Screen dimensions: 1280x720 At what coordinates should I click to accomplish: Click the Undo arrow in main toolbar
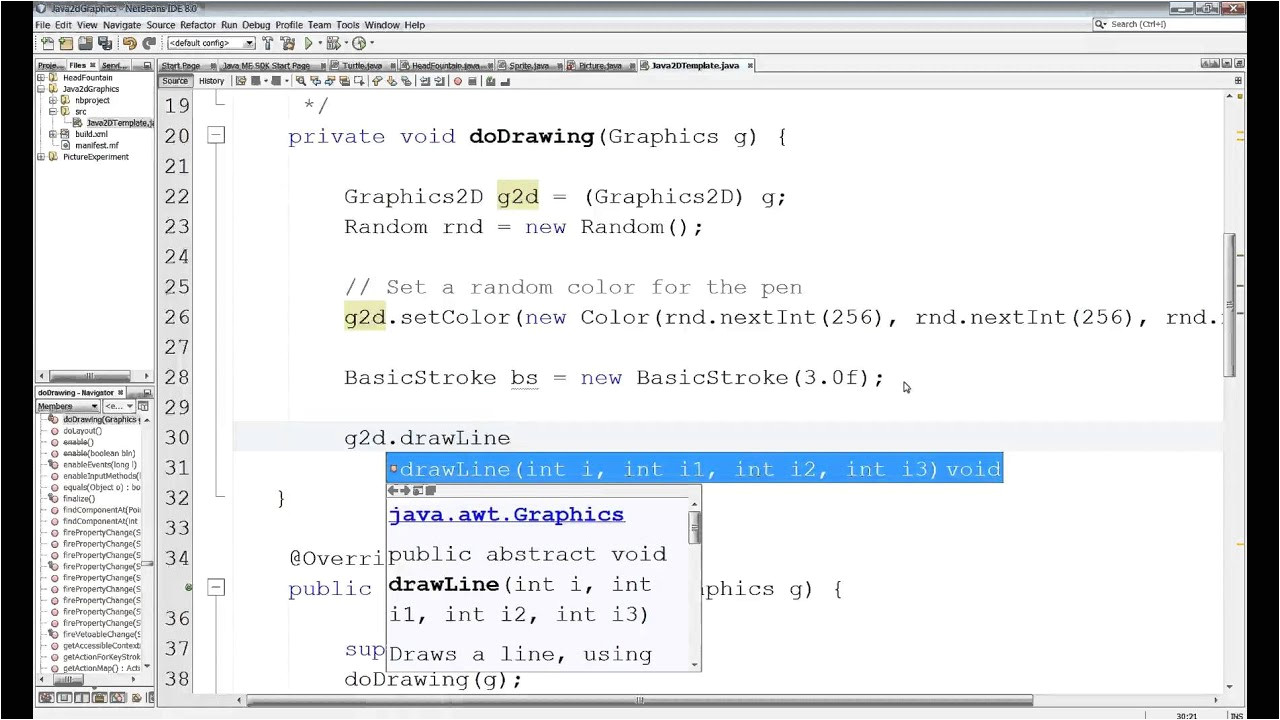tap(129, 43)
